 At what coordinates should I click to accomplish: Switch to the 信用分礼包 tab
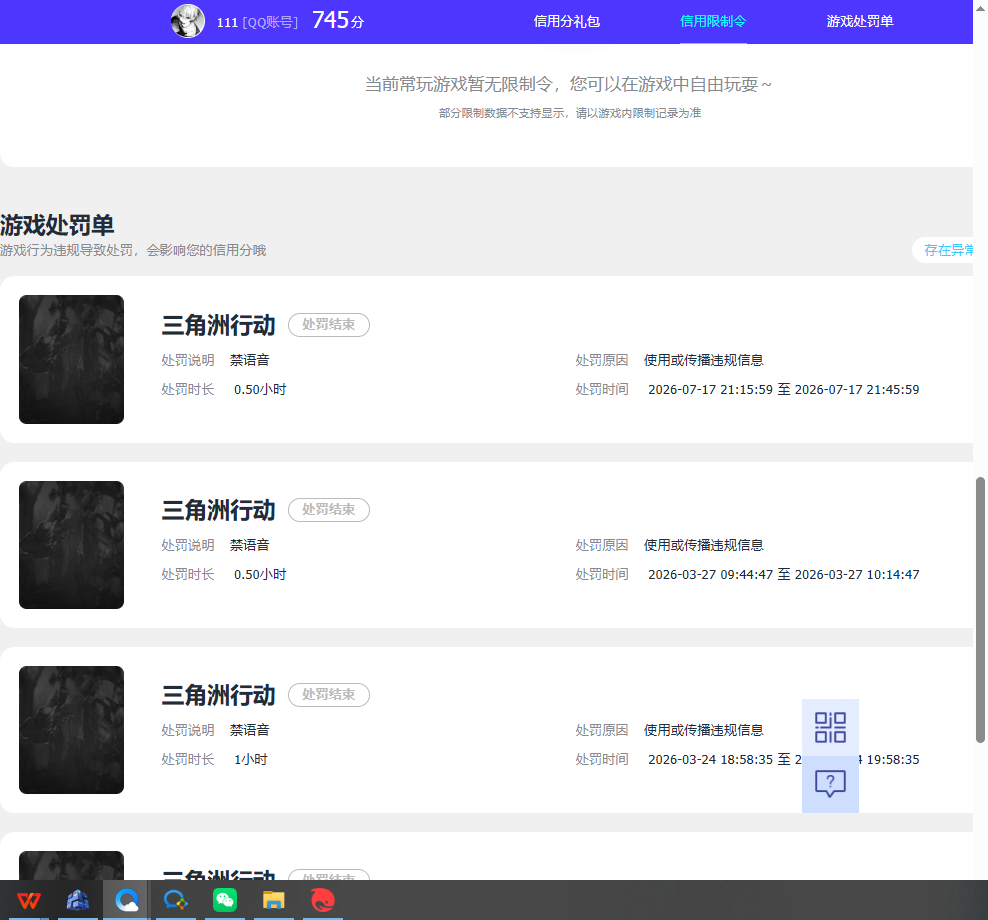[x=566, y=21]
